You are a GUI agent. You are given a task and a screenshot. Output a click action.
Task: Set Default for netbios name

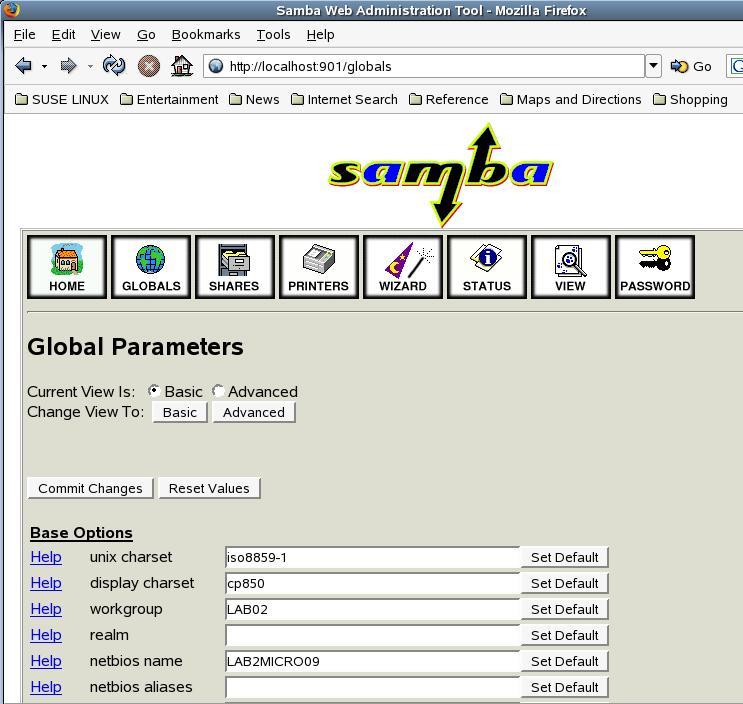coord(564,661)
